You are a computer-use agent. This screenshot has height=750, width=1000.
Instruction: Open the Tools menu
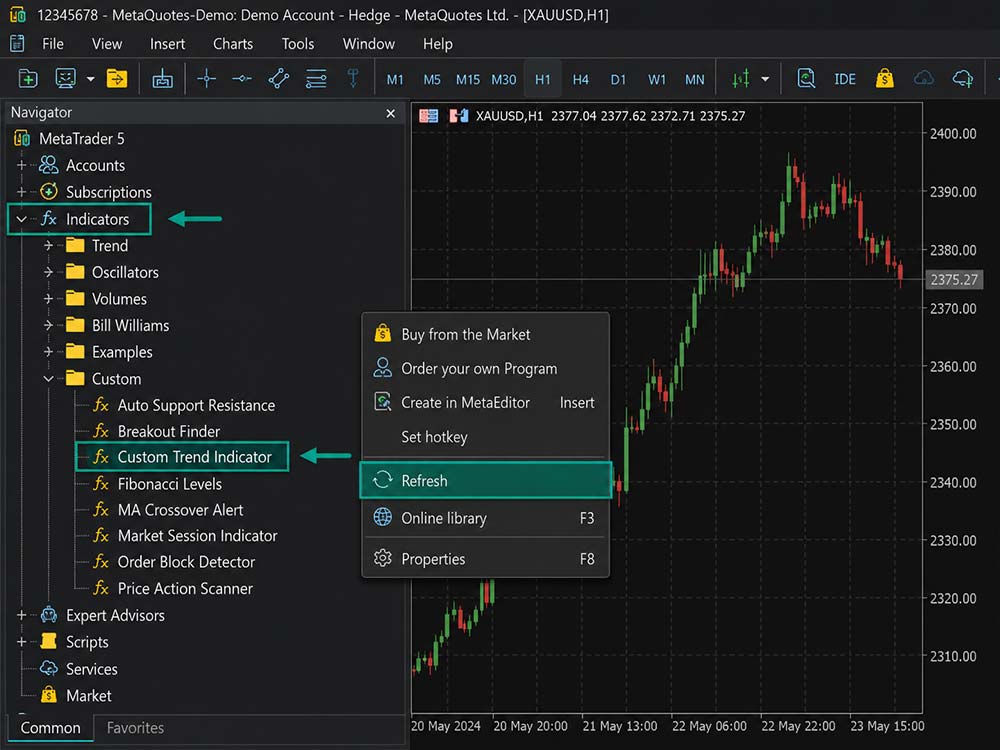[x=298, y=44]
